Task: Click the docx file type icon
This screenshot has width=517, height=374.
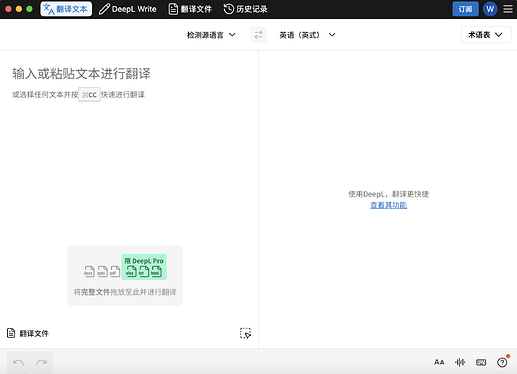Action: (89, 271)
